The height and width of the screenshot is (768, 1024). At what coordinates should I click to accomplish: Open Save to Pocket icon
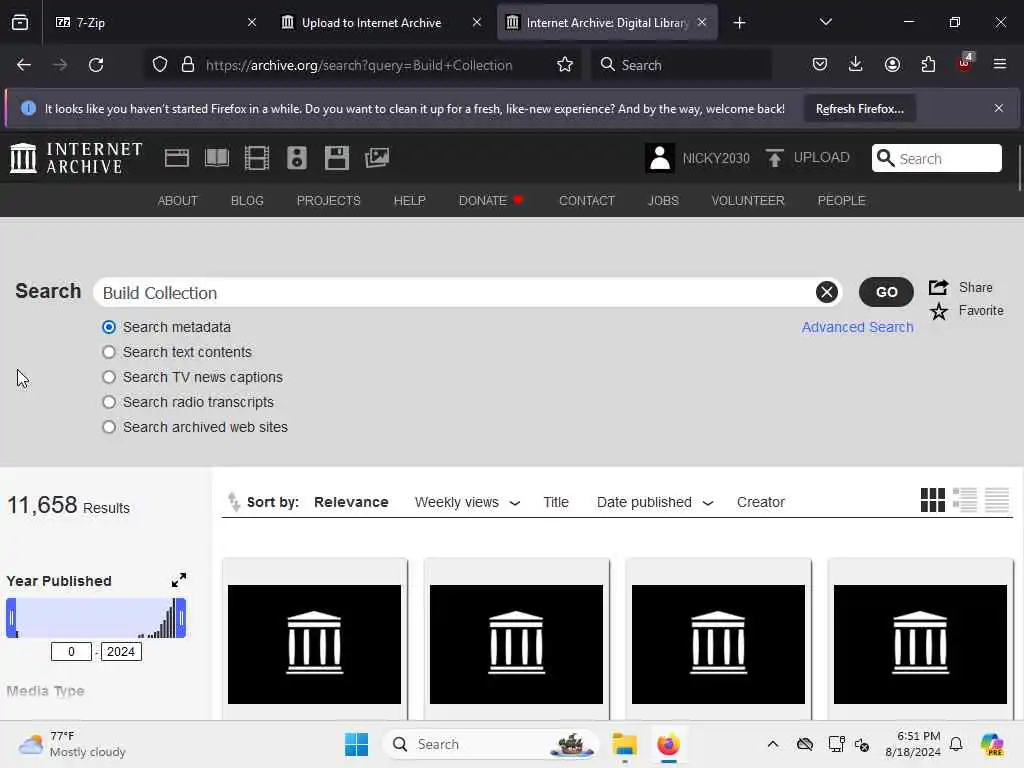tap(820, 64)
